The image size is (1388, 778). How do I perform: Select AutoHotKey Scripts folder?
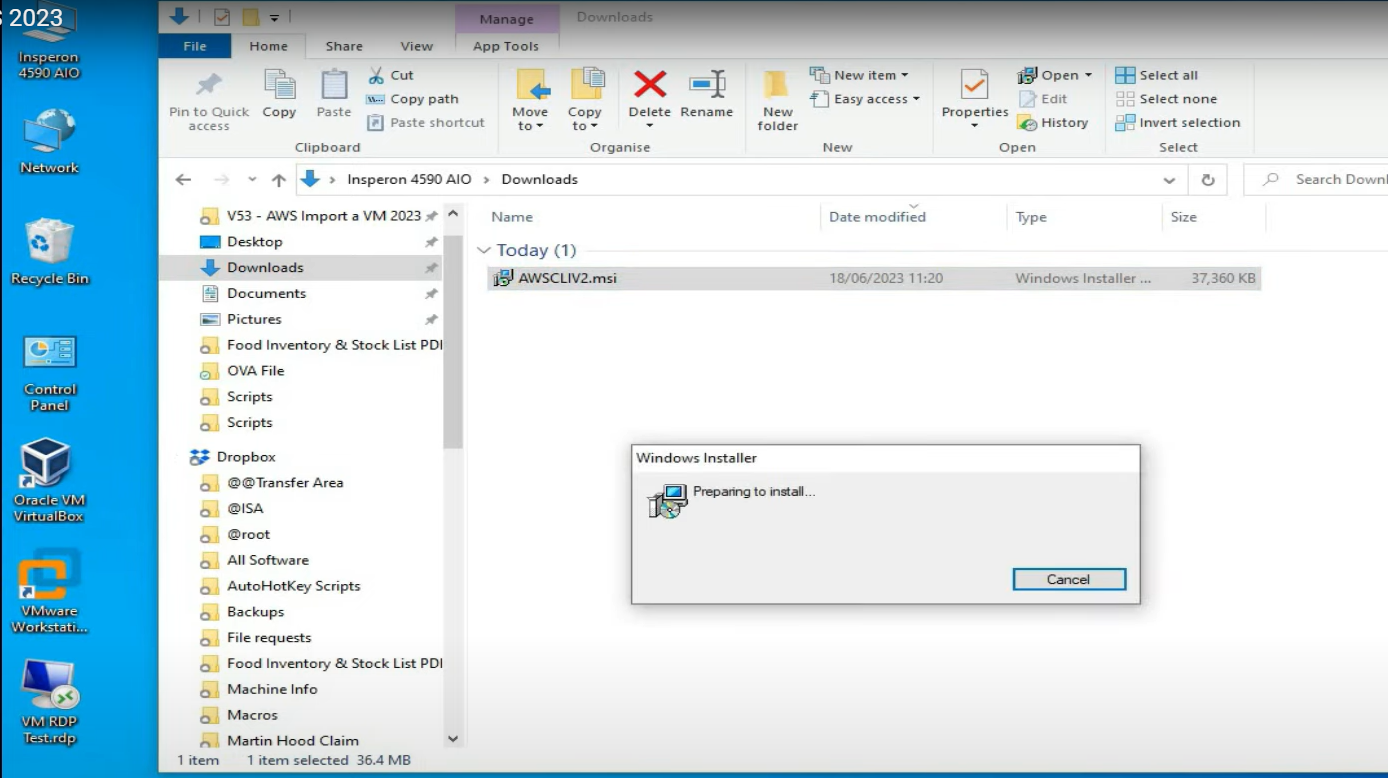pyautogui.click(x=293, y=587)
